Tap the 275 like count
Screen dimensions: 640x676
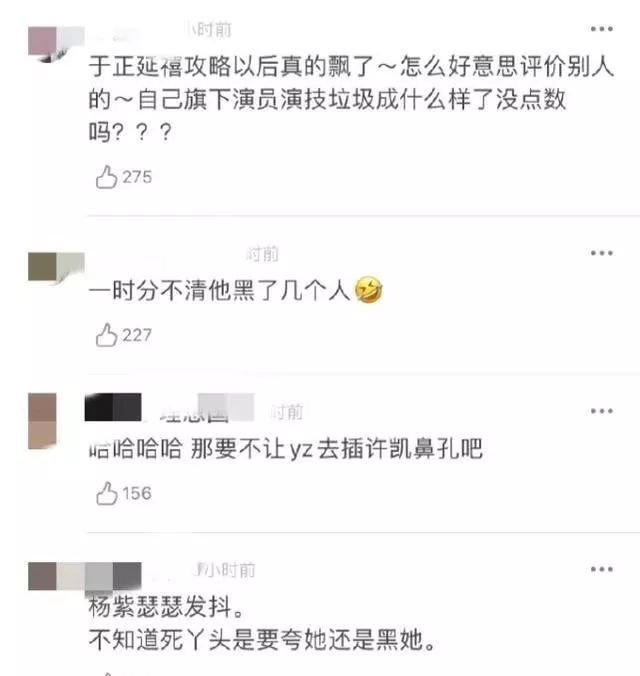[137, 177]
